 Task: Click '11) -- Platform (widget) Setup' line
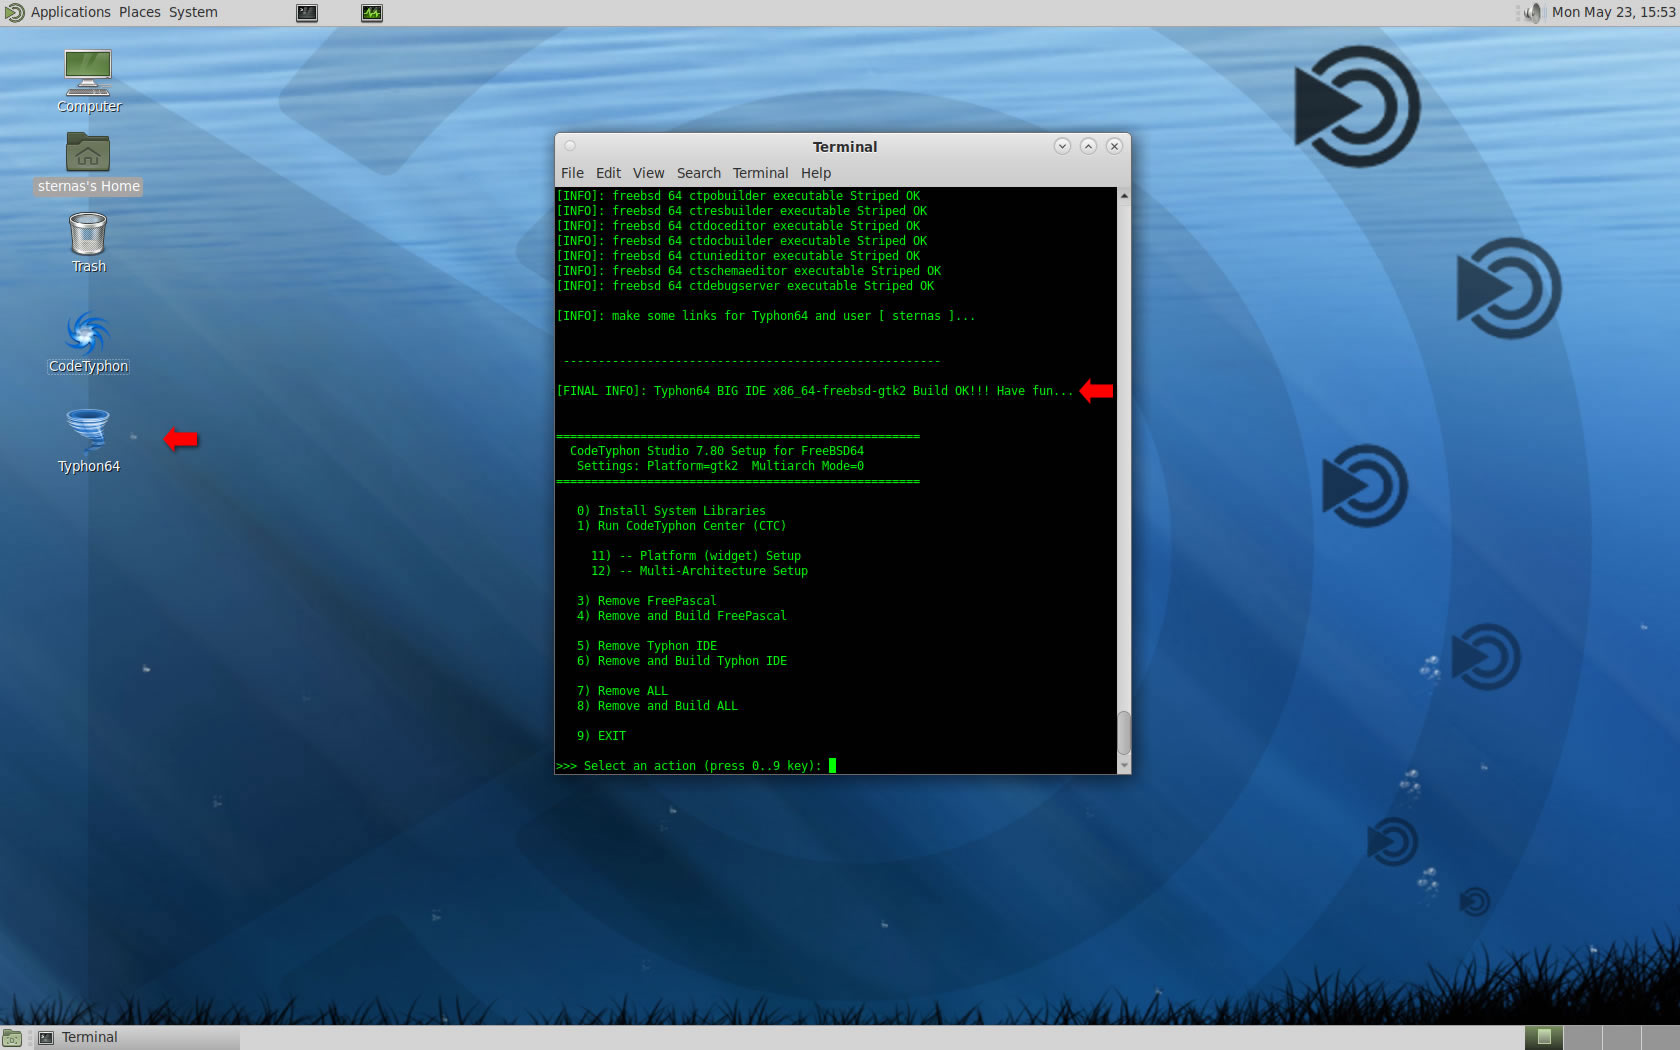[696, 556]
